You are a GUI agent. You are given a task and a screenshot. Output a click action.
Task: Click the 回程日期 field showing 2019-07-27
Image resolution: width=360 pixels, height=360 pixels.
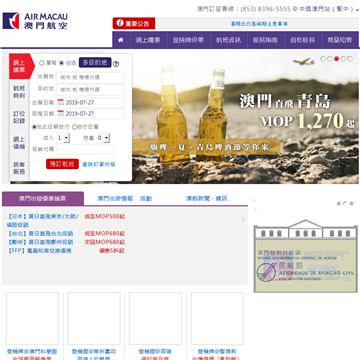[90, 114]
